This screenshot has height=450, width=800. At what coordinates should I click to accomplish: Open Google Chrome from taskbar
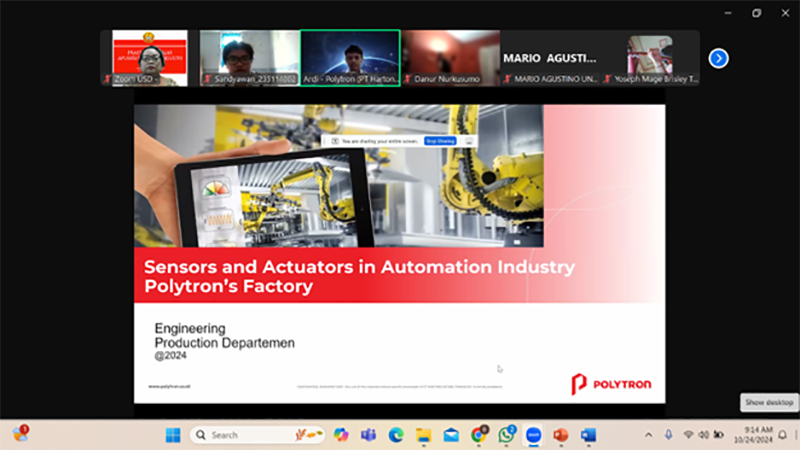click(479, 435)
